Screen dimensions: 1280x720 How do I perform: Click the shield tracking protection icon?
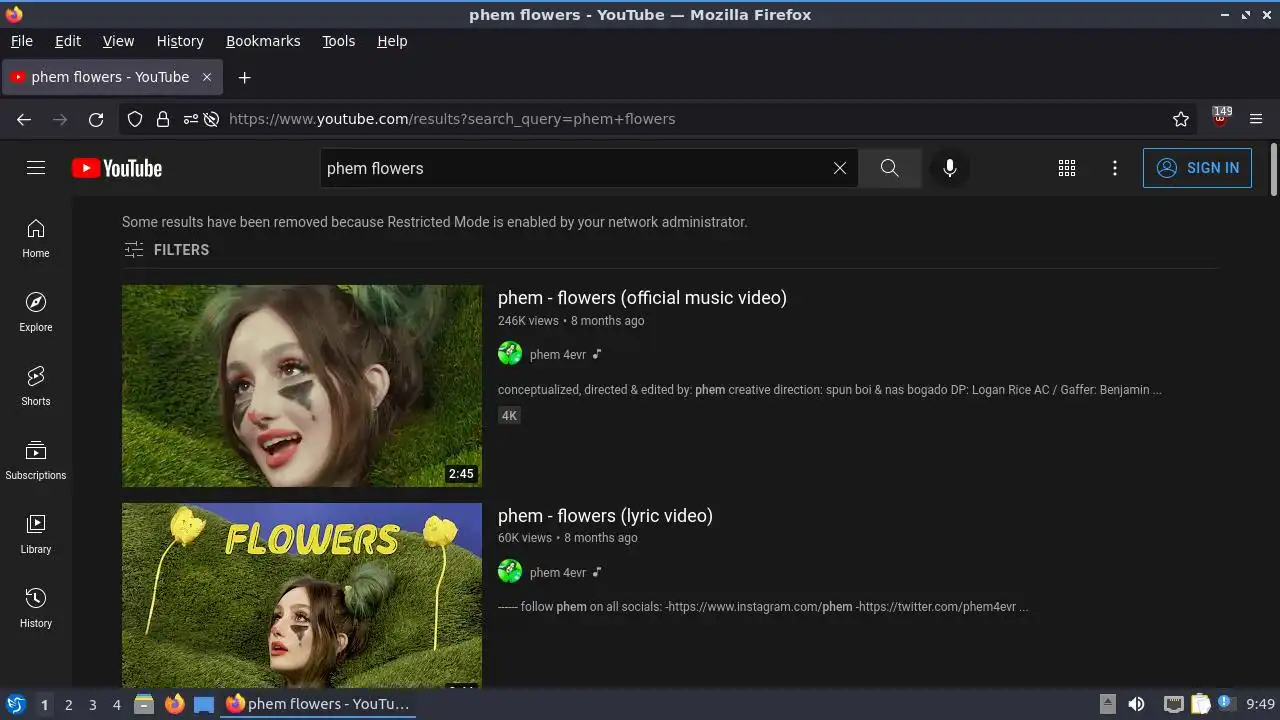[135, 119]
